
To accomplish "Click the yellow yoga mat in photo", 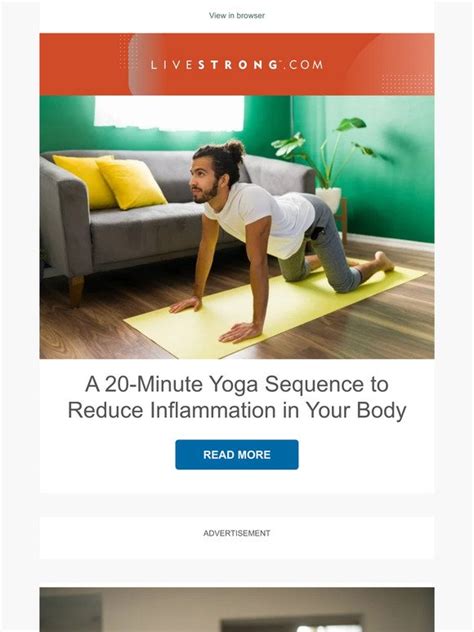I will click(274, 312).
